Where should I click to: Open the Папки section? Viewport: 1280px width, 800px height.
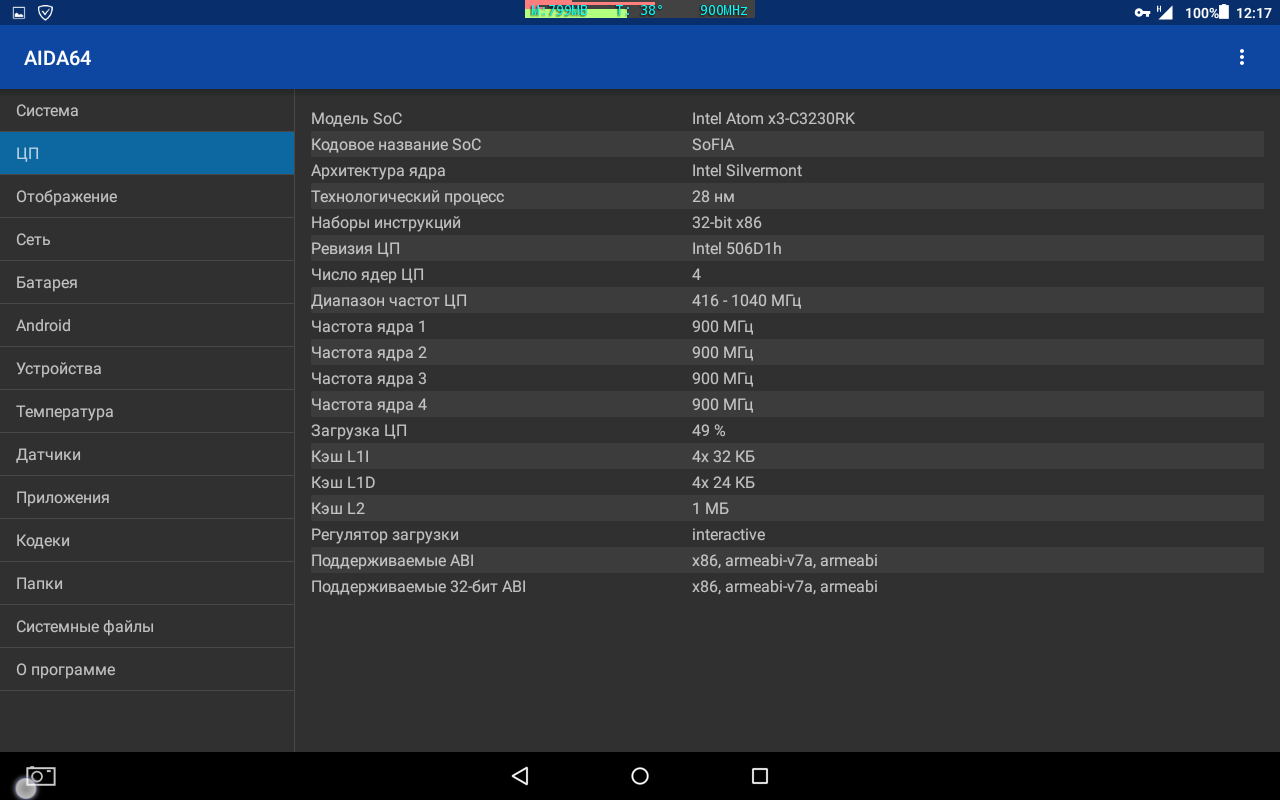(x=147, y=584)
